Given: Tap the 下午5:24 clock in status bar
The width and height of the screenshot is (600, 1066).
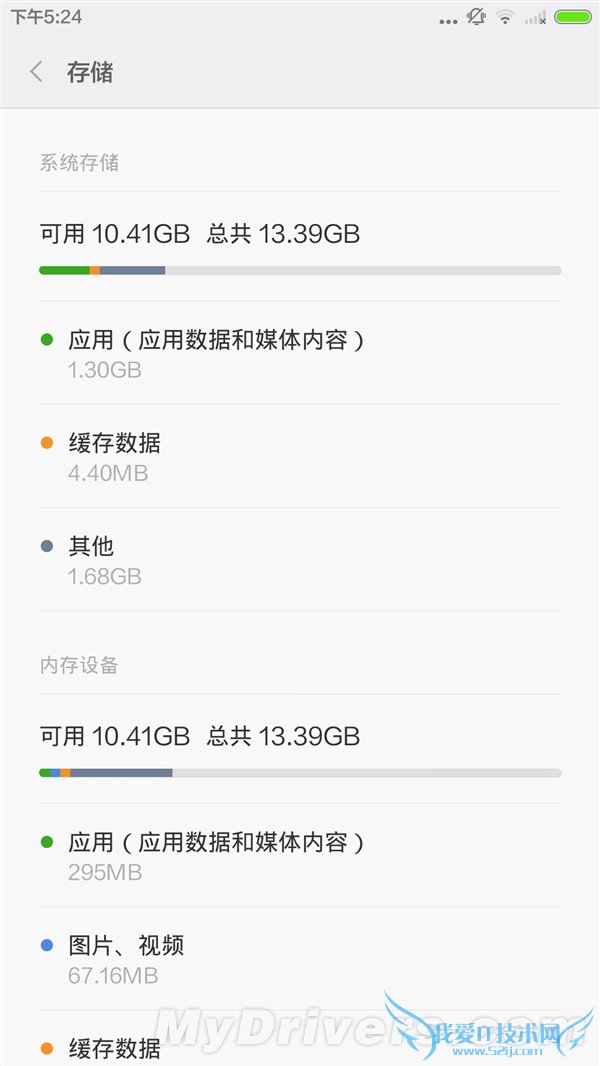Looking at the screenshot, I should 46,17.
